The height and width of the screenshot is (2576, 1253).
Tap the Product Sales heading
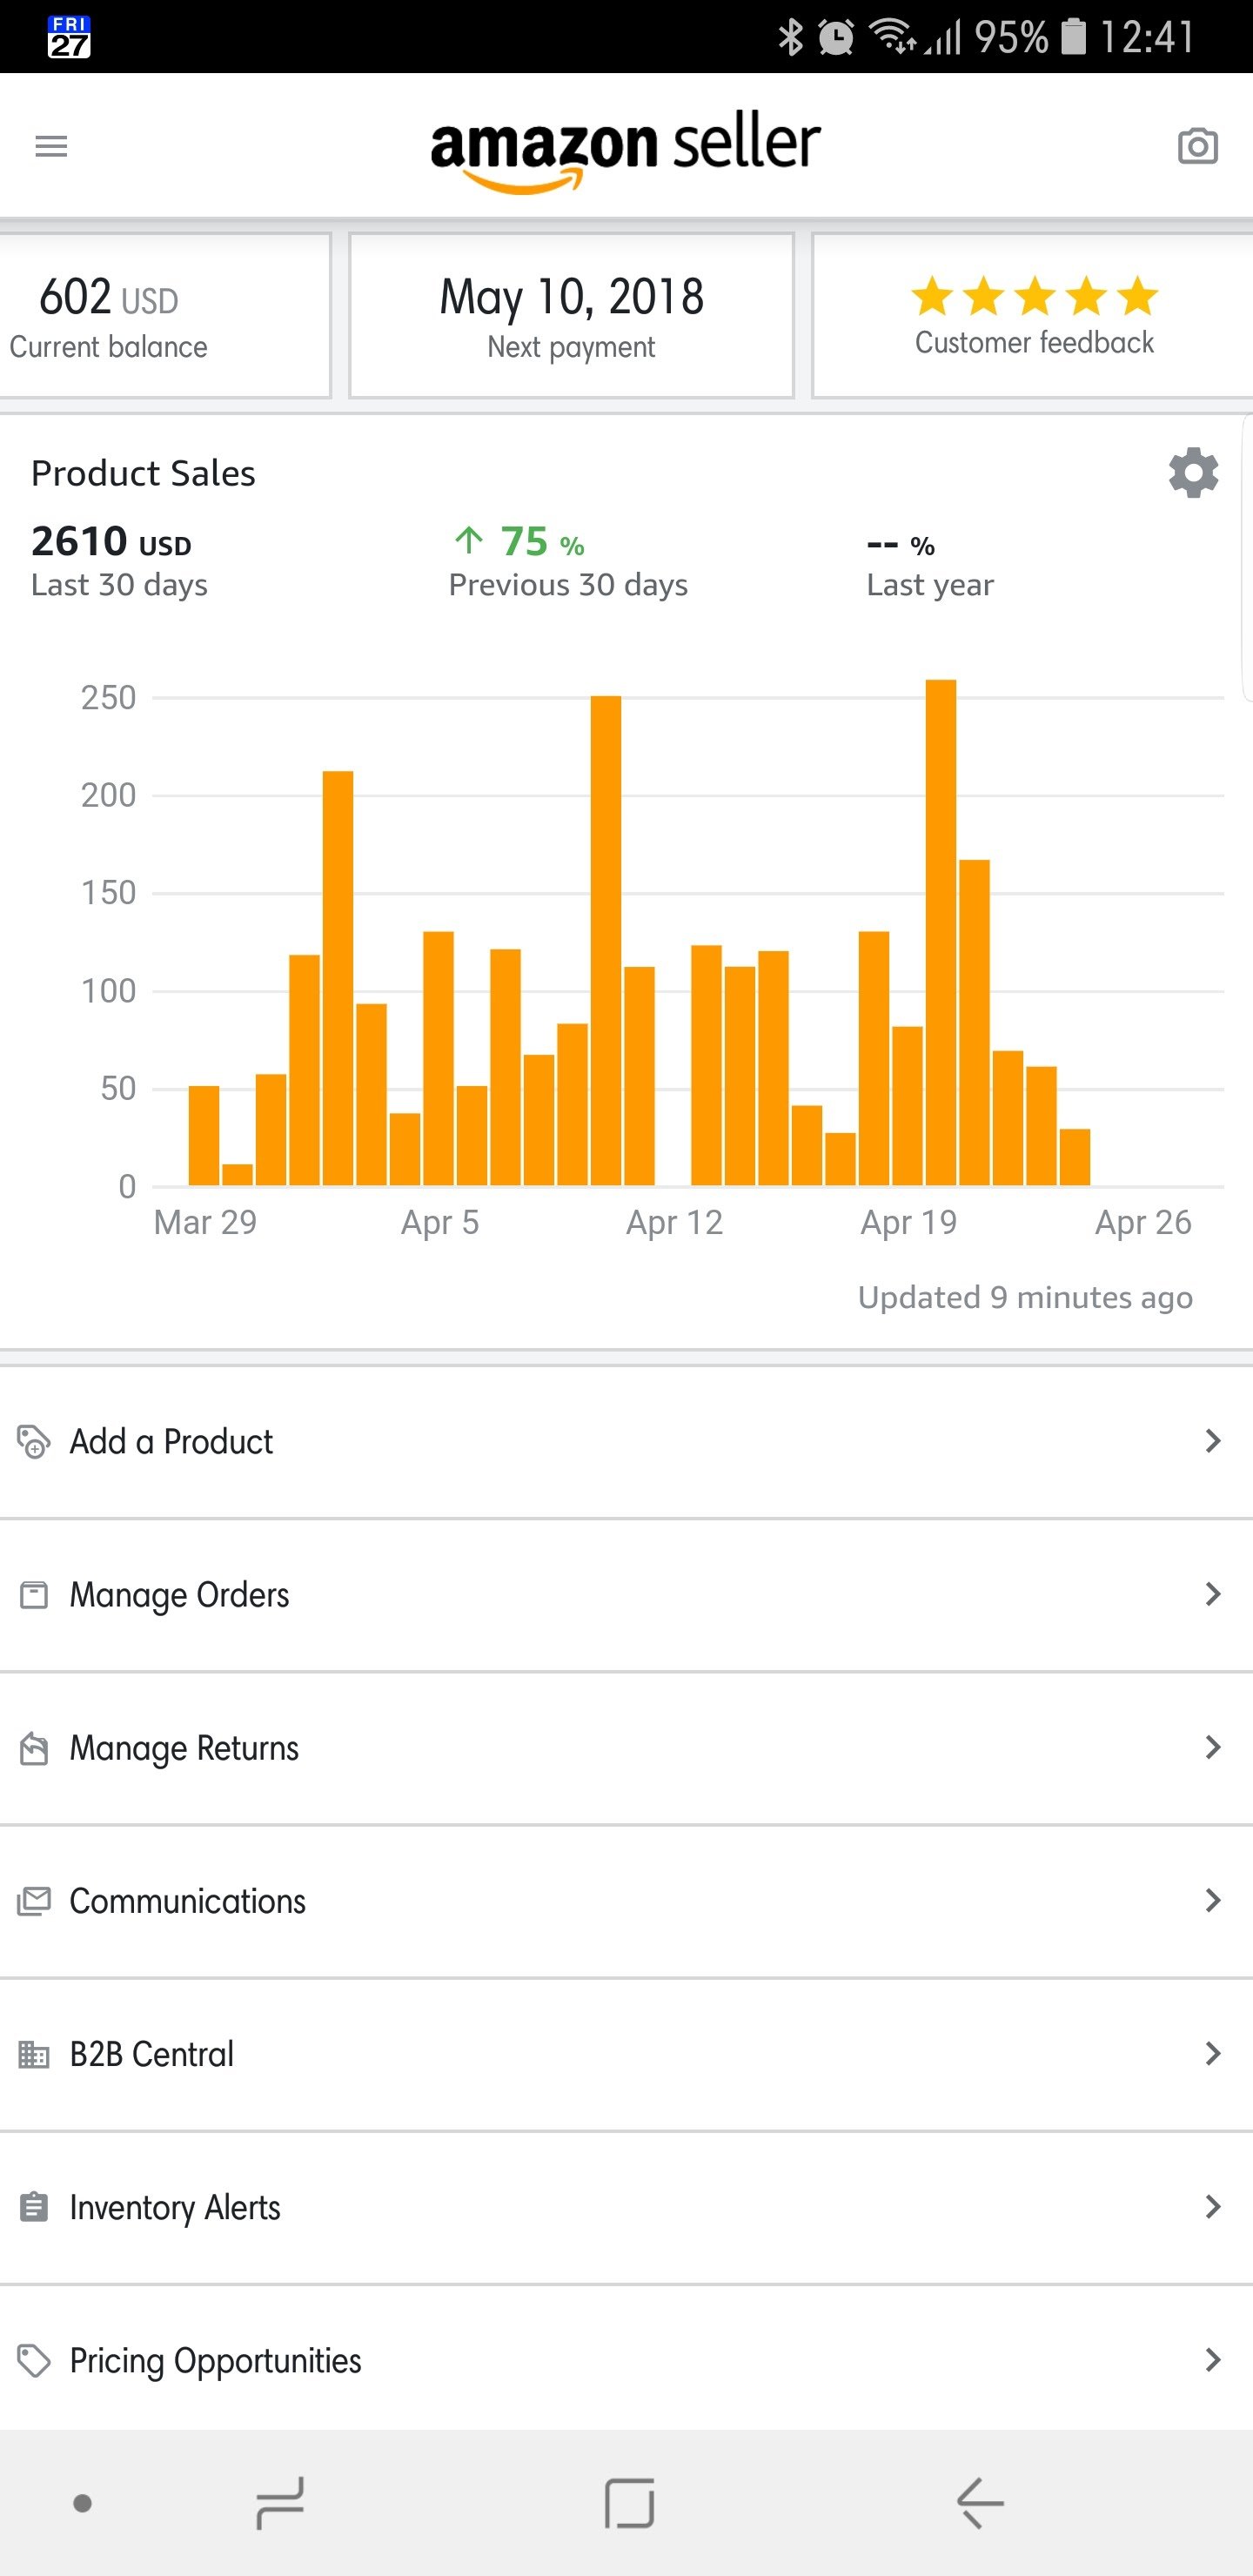click(143, 473)
